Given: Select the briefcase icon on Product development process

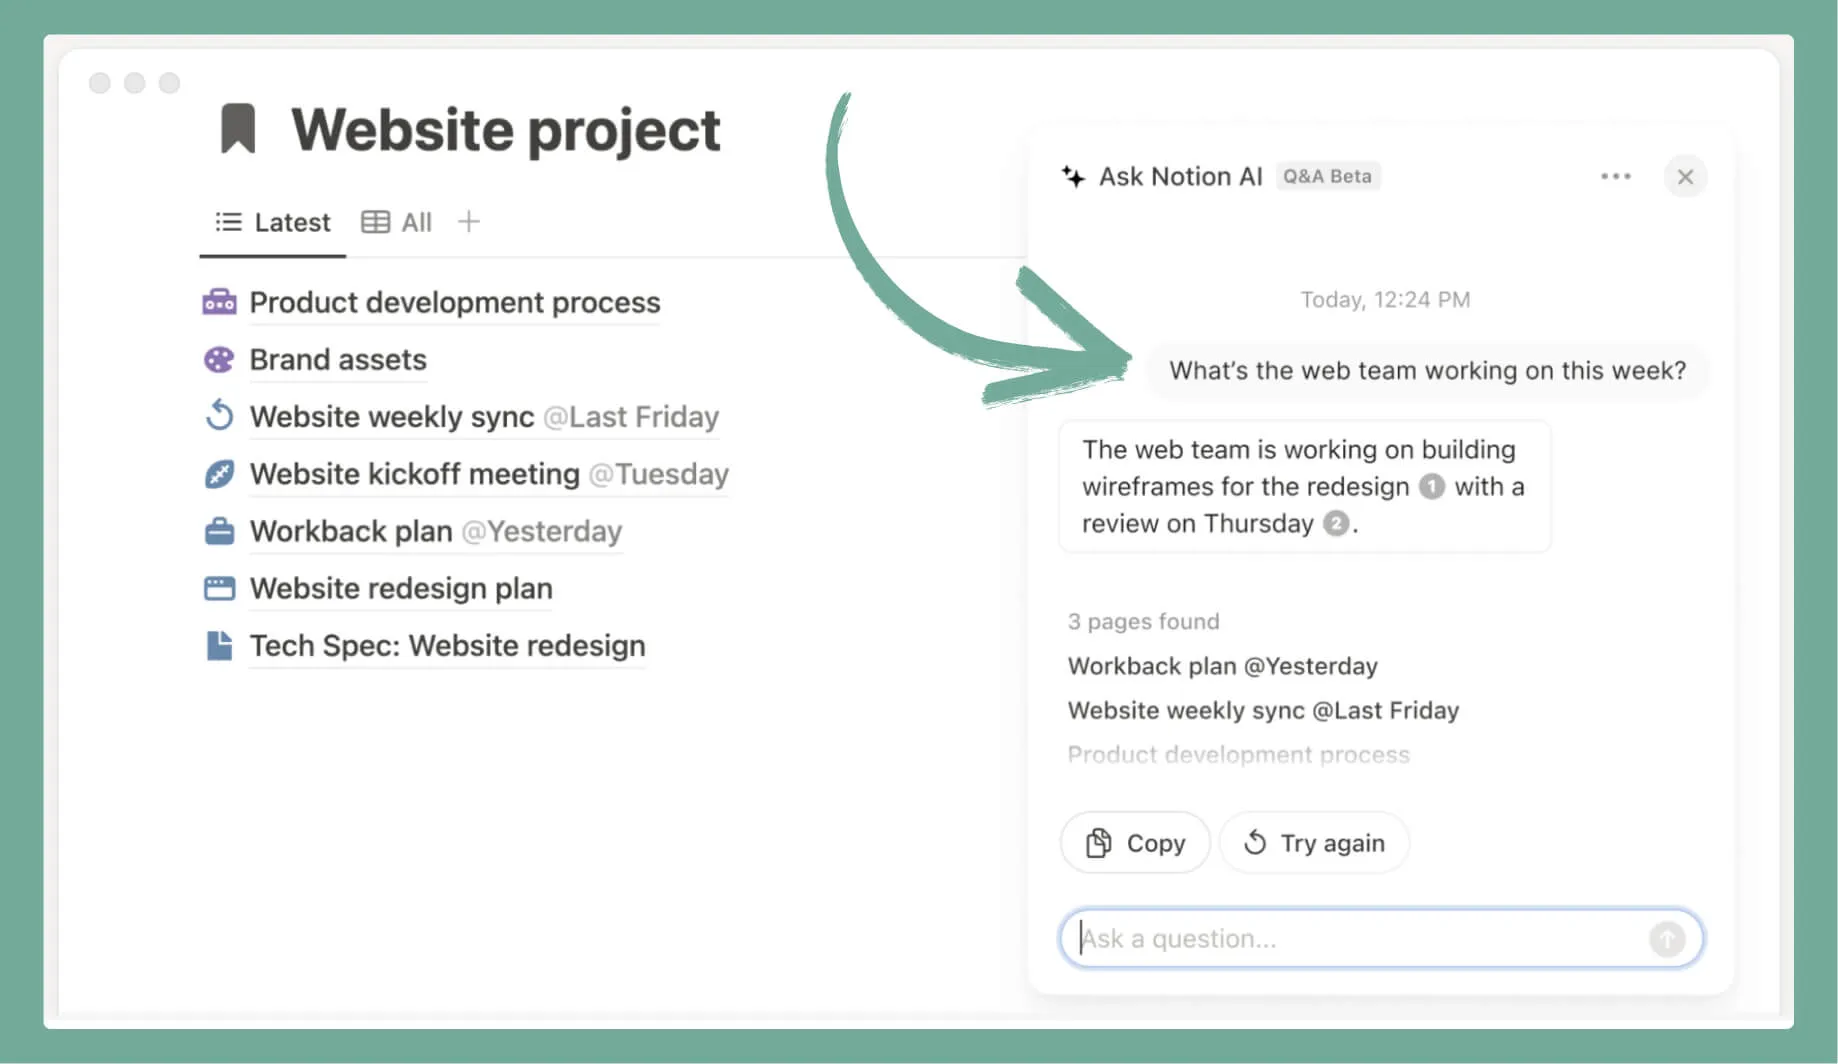Looking at the screenshot, I should [x=219, y=301].
